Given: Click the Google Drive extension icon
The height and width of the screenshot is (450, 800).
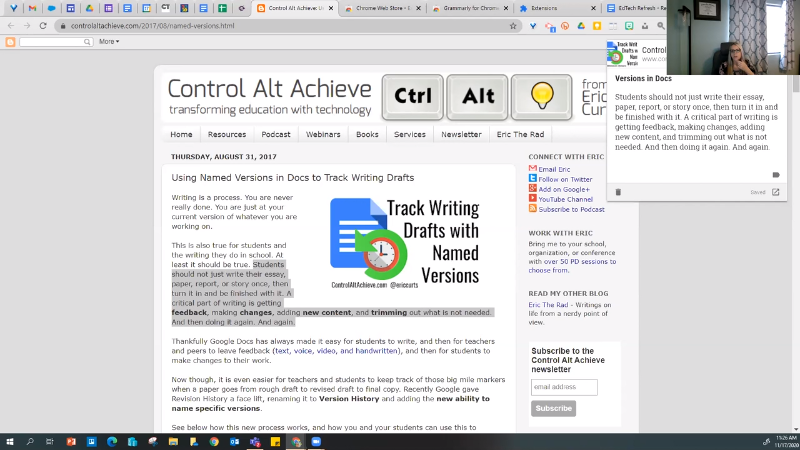Looking at the screenshot, I should 581,26.
